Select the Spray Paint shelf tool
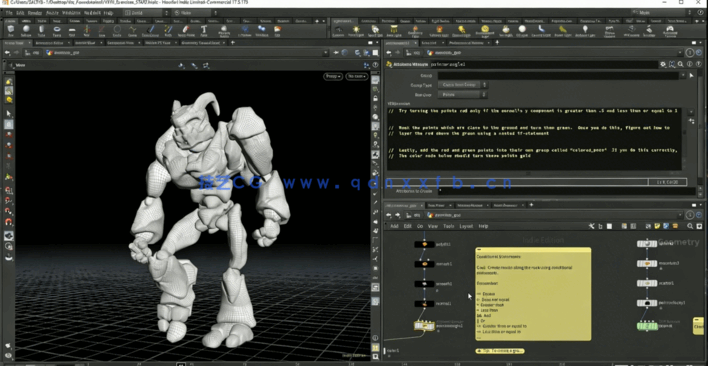This screenshot has height=366, width=708. 186,30
